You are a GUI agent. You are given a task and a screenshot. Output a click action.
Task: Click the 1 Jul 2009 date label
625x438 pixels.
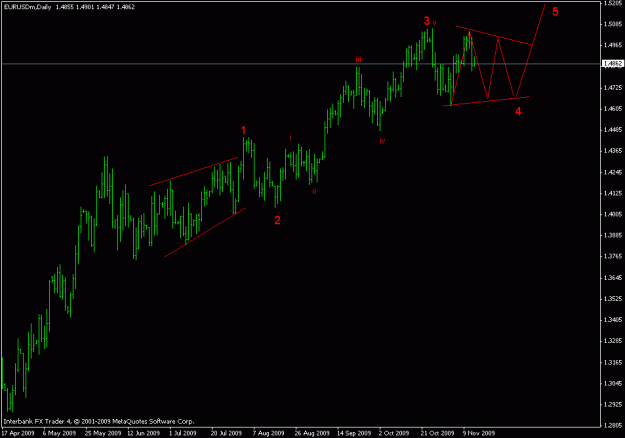[x=183, y=433]
